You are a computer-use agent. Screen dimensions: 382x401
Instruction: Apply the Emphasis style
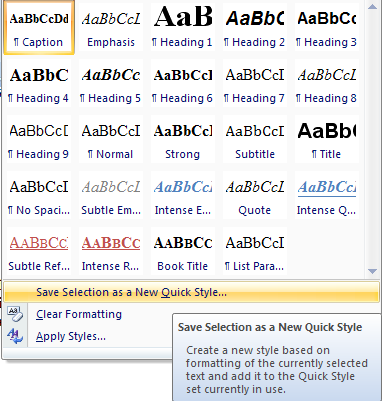111,27
